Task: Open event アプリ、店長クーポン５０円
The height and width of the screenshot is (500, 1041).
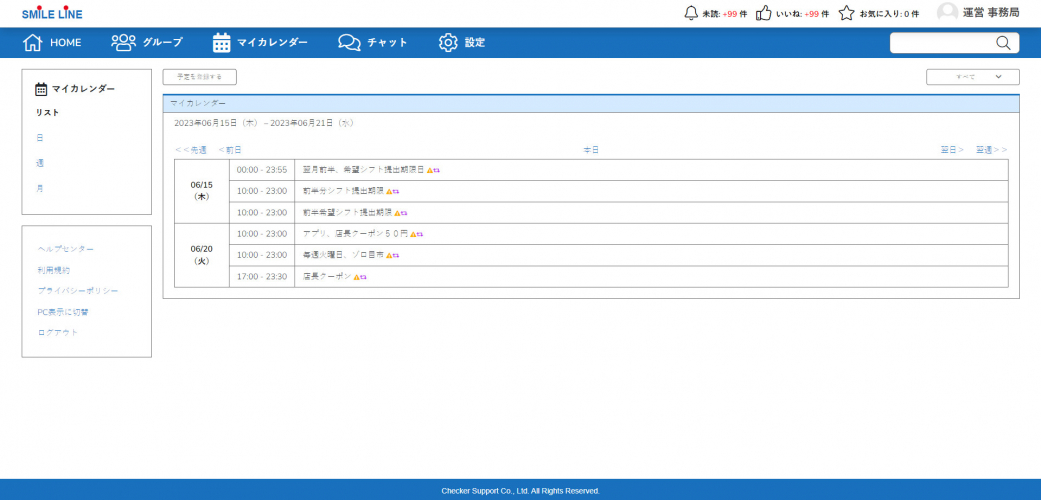Action: click(355, 234)
